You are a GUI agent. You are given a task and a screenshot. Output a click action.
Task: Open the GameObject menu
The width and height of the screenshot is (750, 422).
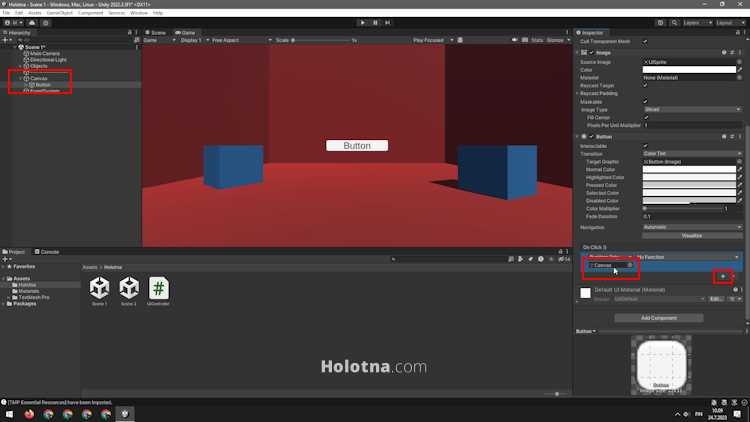click(x=60, y=13)
